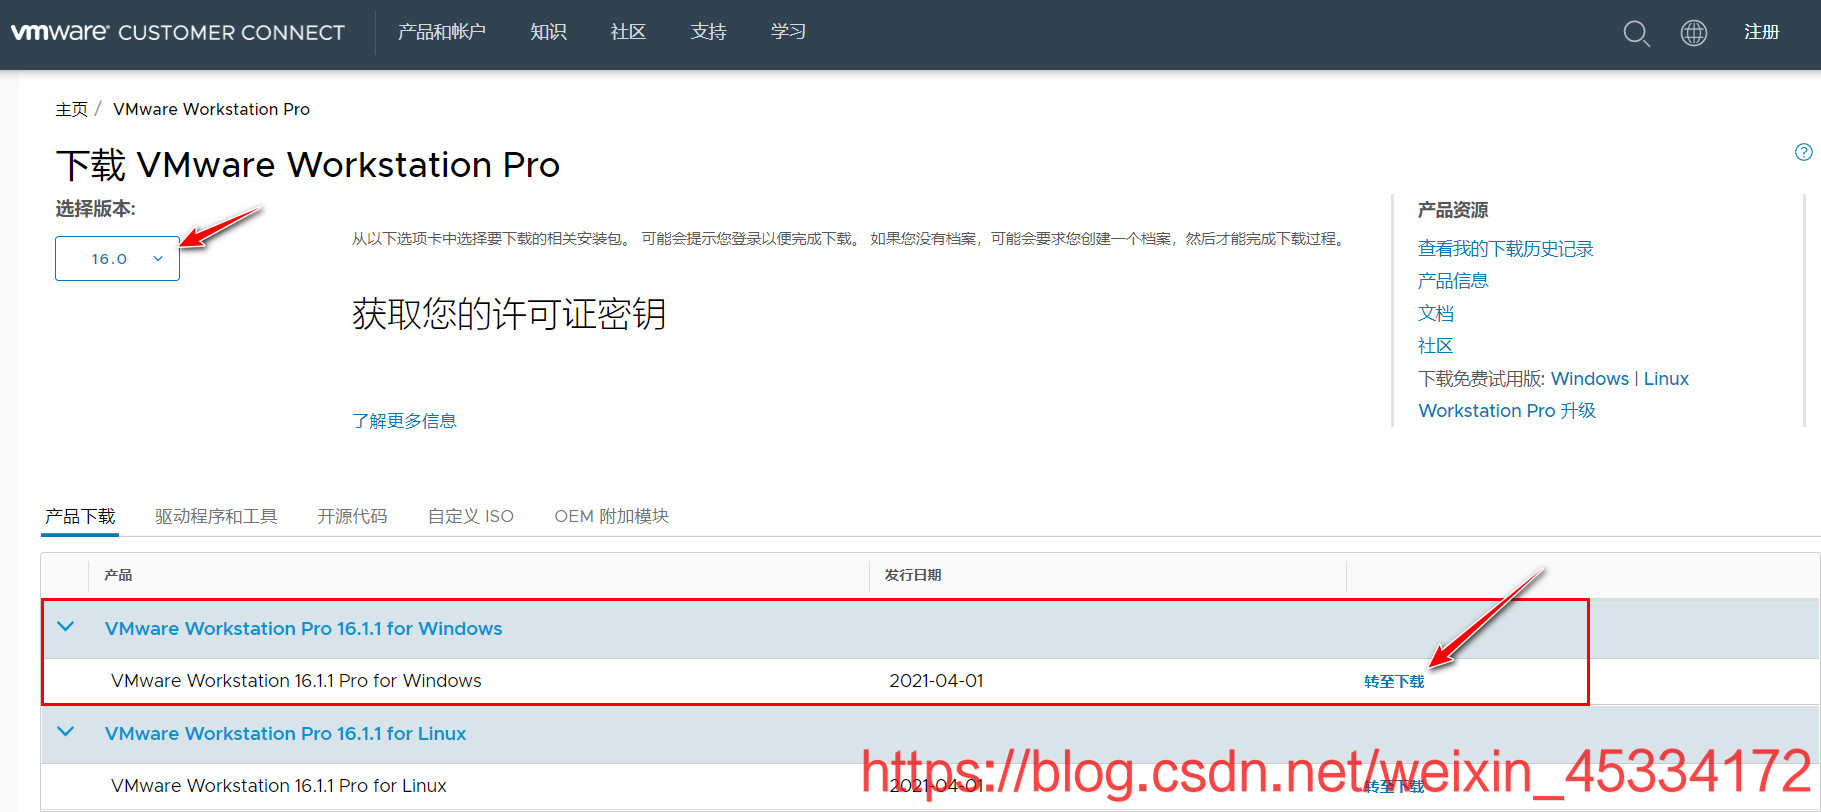The width and height of the screenshot is (1821, 812).
Task: Click 转至下载 for Windows row
Action: (1394, 682)
